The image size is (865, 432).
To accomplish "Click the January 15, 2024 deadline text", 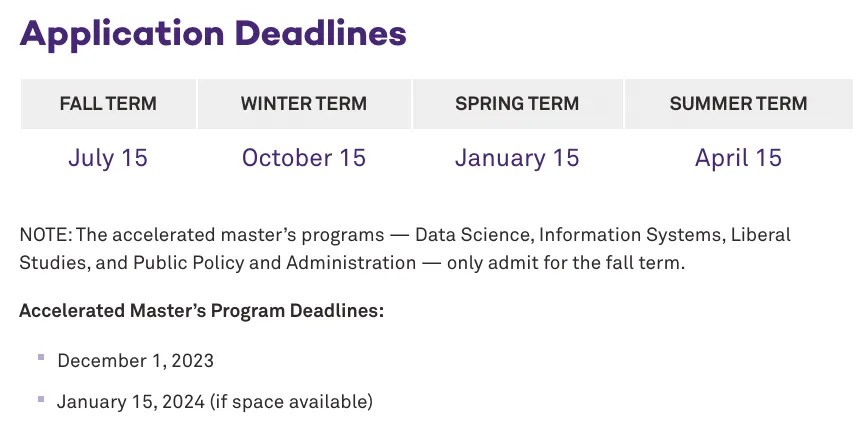I will click(130, 402).
